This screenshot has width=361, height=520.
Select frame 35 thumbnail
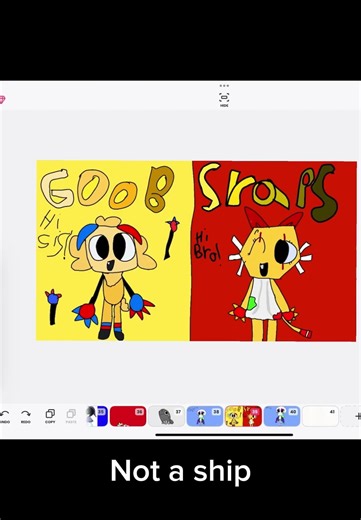pos(97,416)
